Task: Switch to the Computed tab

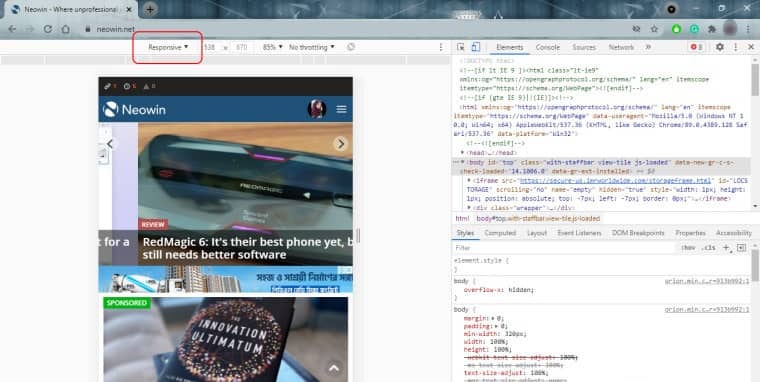Action: click(x=500, y=233)
